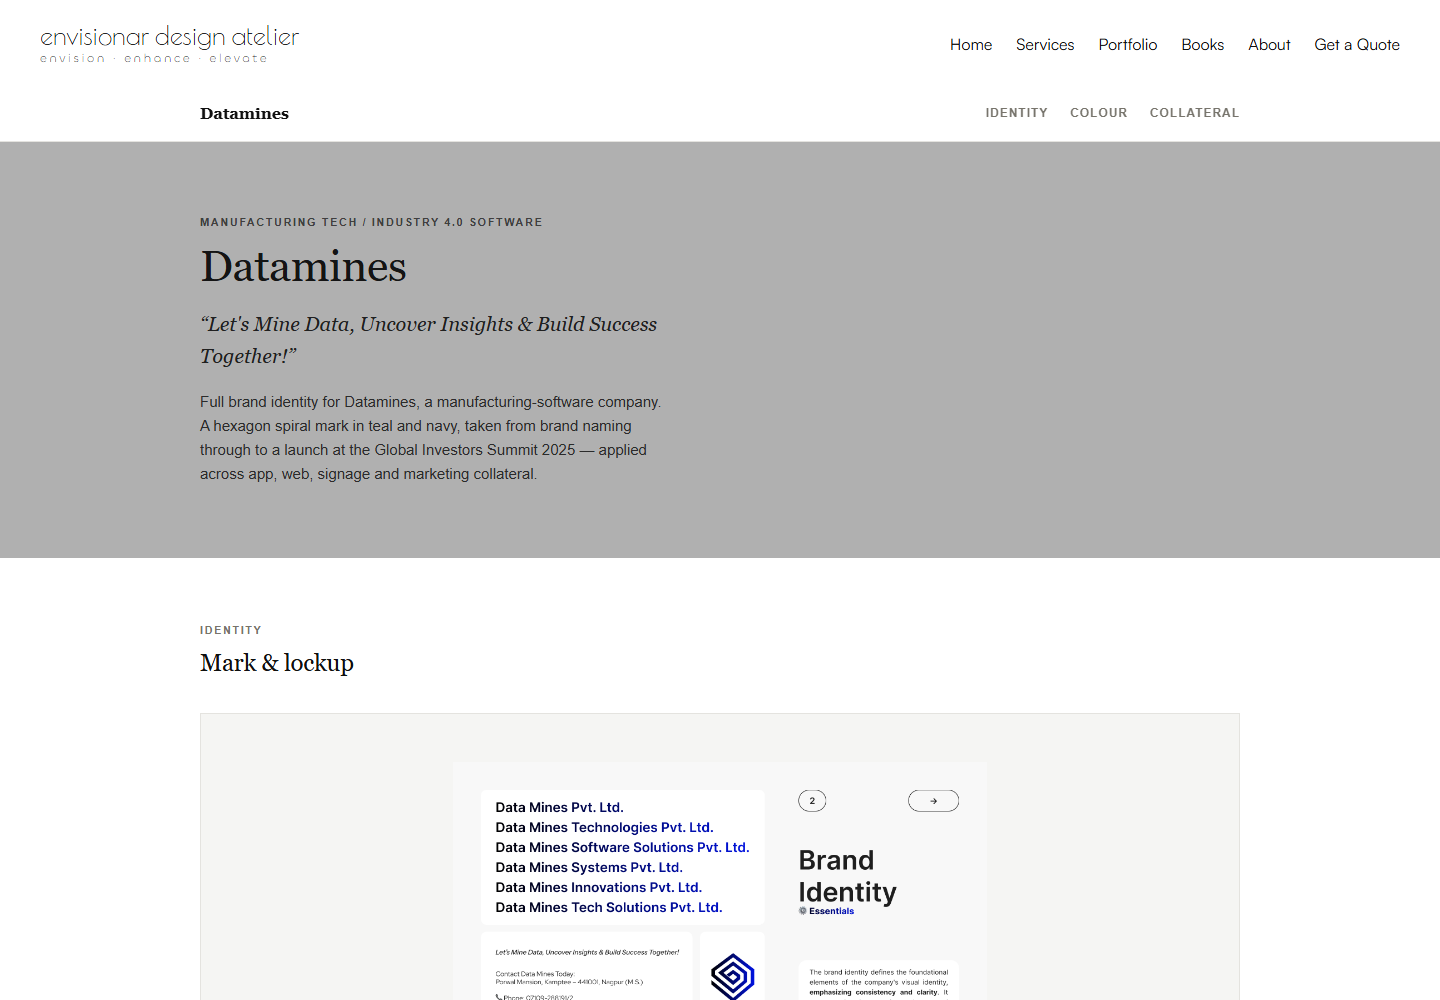
Task: Click the circled number 2 badge
Action: 812,801
